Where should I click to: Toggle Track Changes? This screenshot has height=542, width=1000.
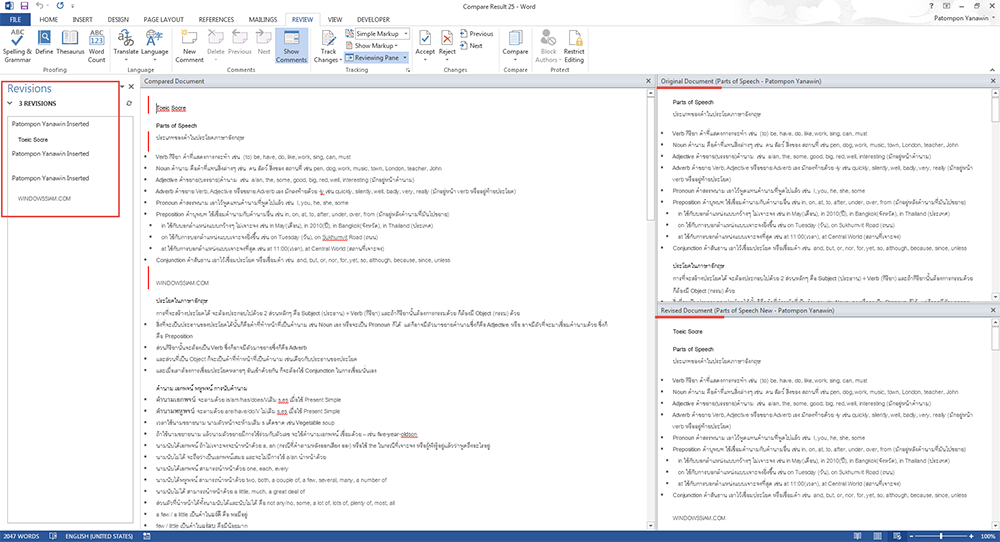point(328,46)
